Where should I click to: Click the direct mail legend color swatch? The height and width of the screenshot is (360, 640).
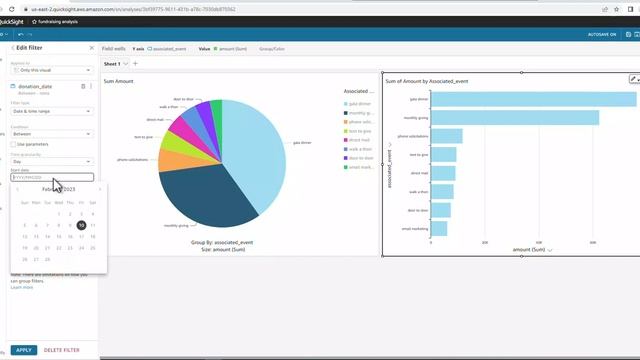pyautogui.click(x=346, y=140)
